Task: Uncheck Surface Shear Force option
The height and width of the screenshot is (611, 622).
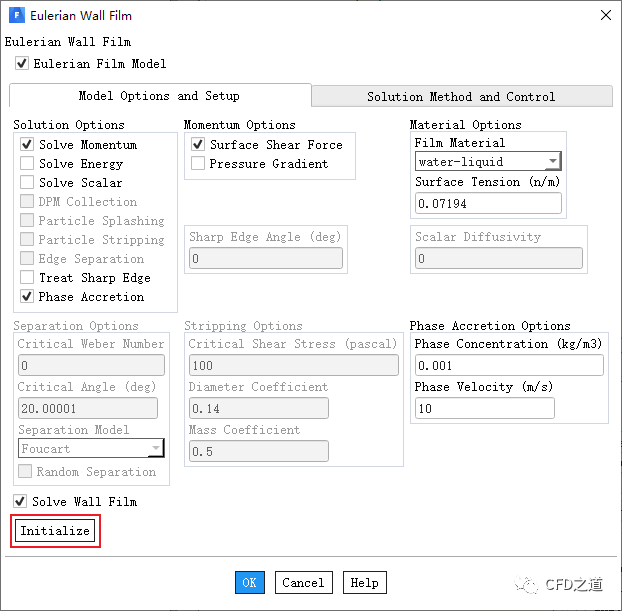Action: [198, 144]
